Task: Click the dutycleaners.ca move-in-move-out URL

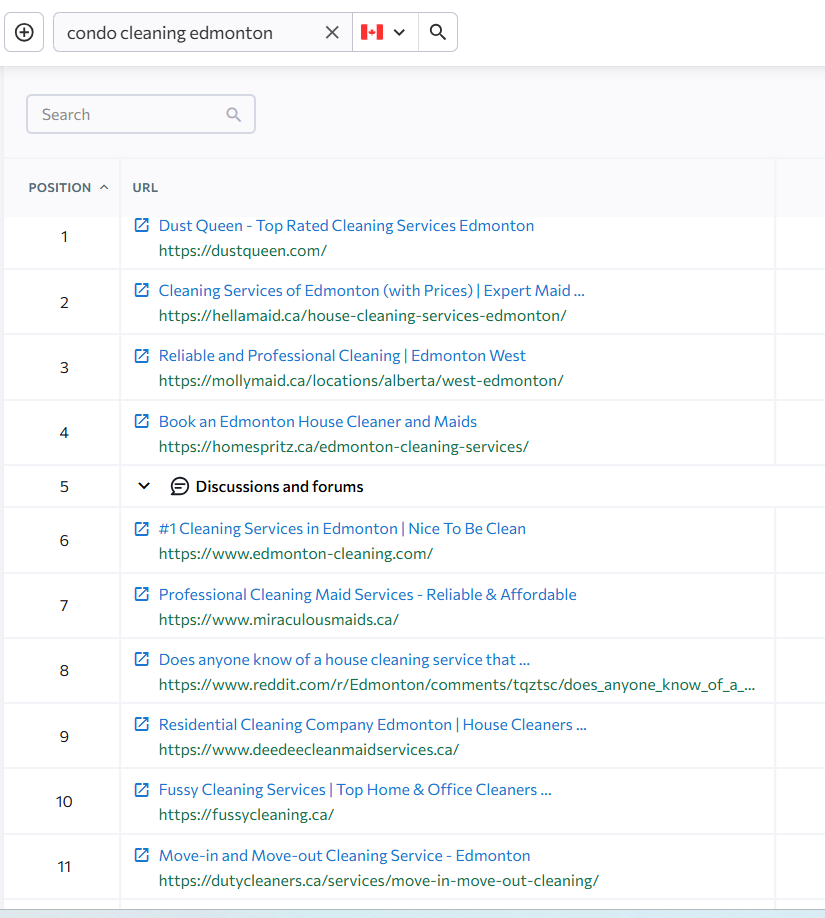Action: pos(378,881)
